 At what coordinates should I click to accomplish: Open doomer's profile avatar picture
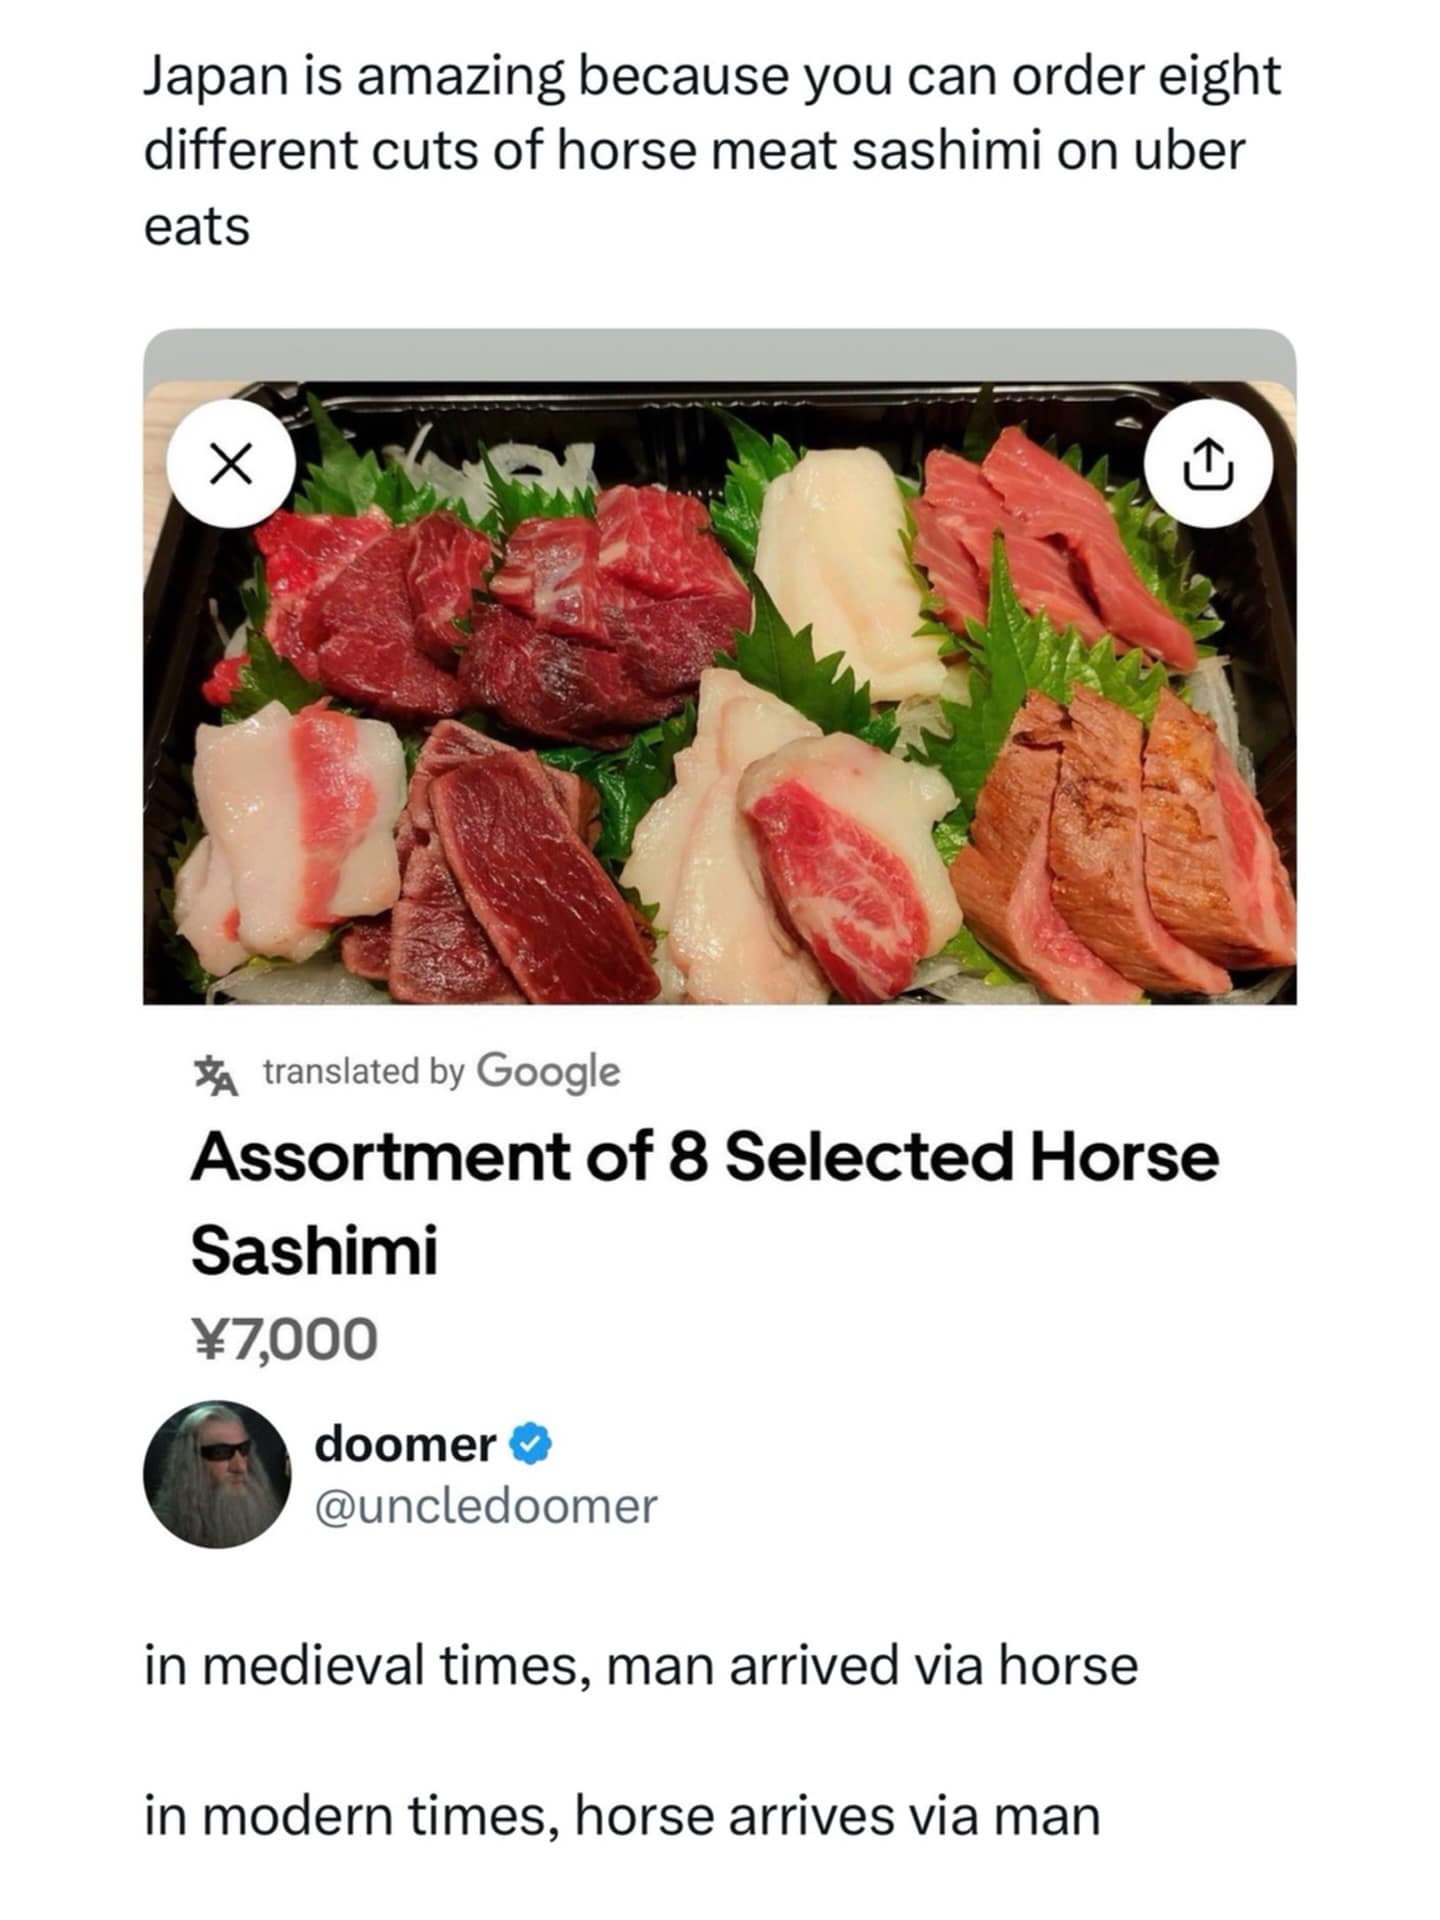217,1474
